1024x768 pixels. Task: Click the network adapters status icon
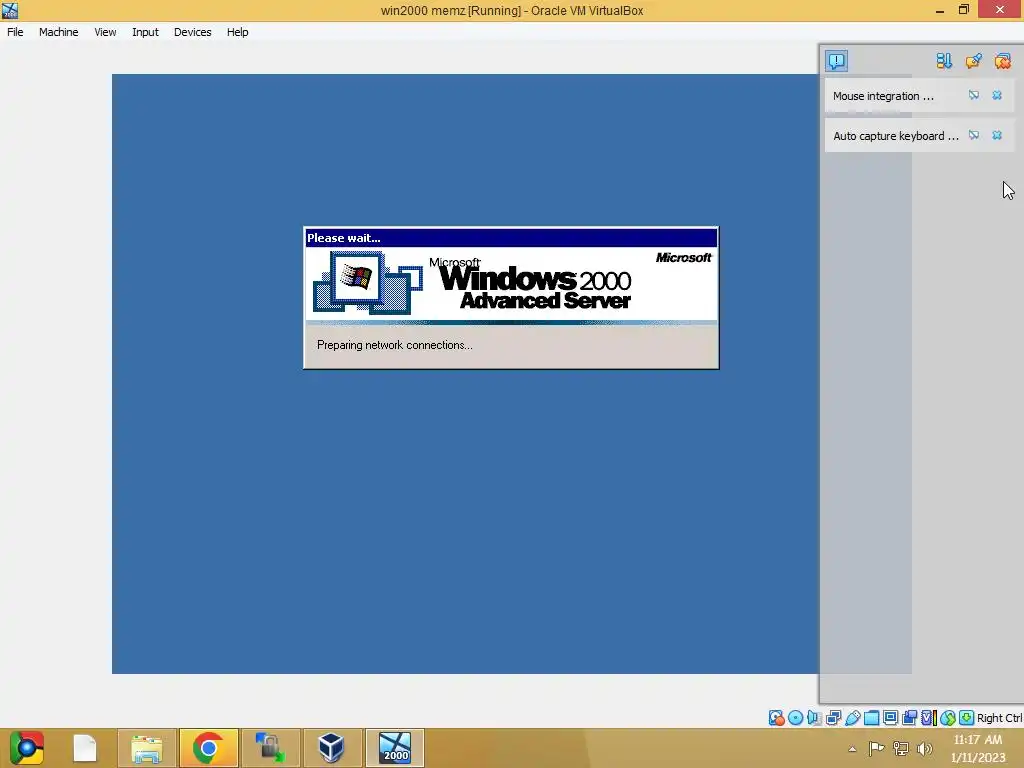[833, 718]
